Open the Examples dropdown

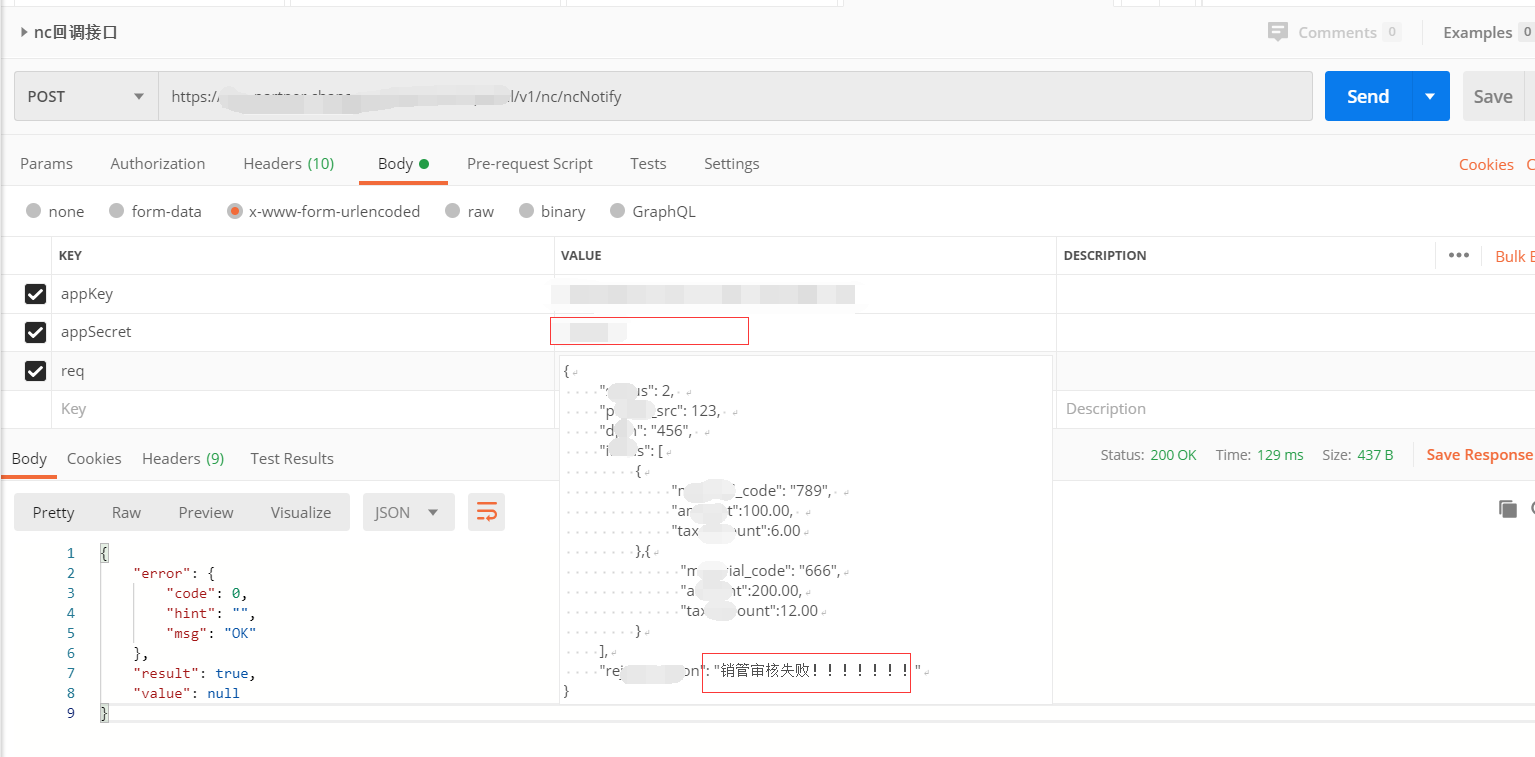click(1487, 32)
